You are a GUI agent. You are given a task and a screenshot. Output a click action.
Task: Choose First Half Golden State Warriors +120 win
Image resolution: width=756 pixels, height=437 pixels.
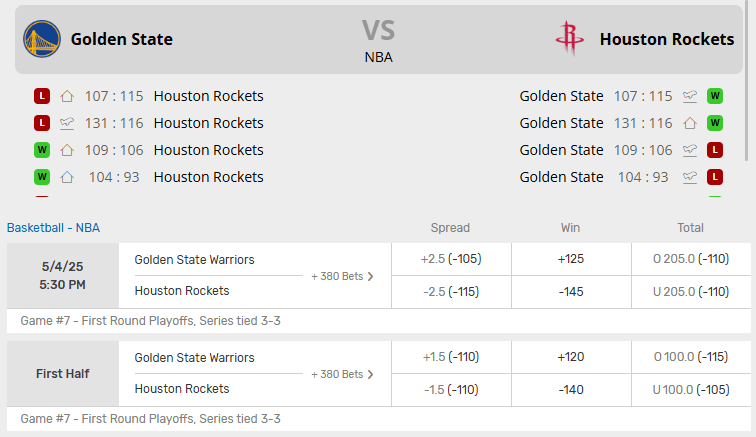pos(571,357)
